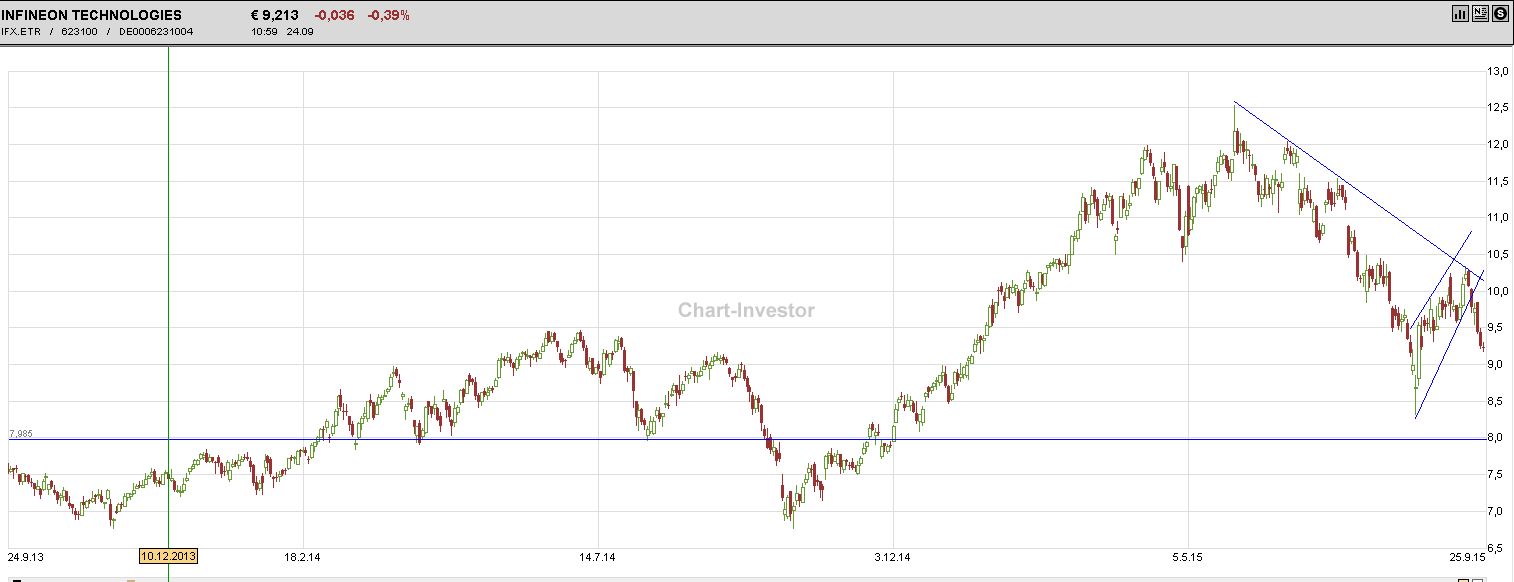
Task: Click the 5.5.15 date on time axis
Action: click(x=1187, y=557)
